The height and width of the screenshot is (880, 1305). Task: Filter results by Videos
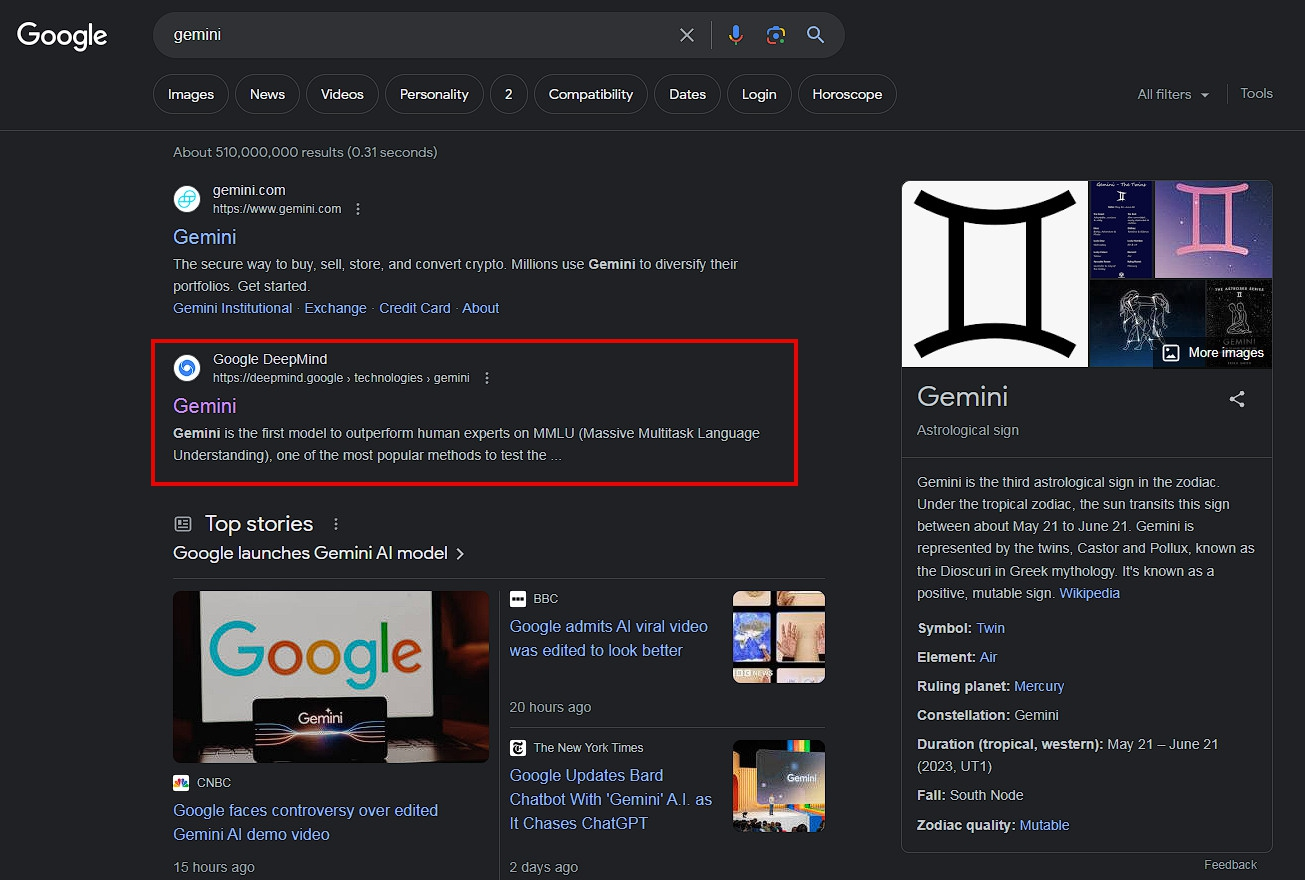(x=342, y=94)
